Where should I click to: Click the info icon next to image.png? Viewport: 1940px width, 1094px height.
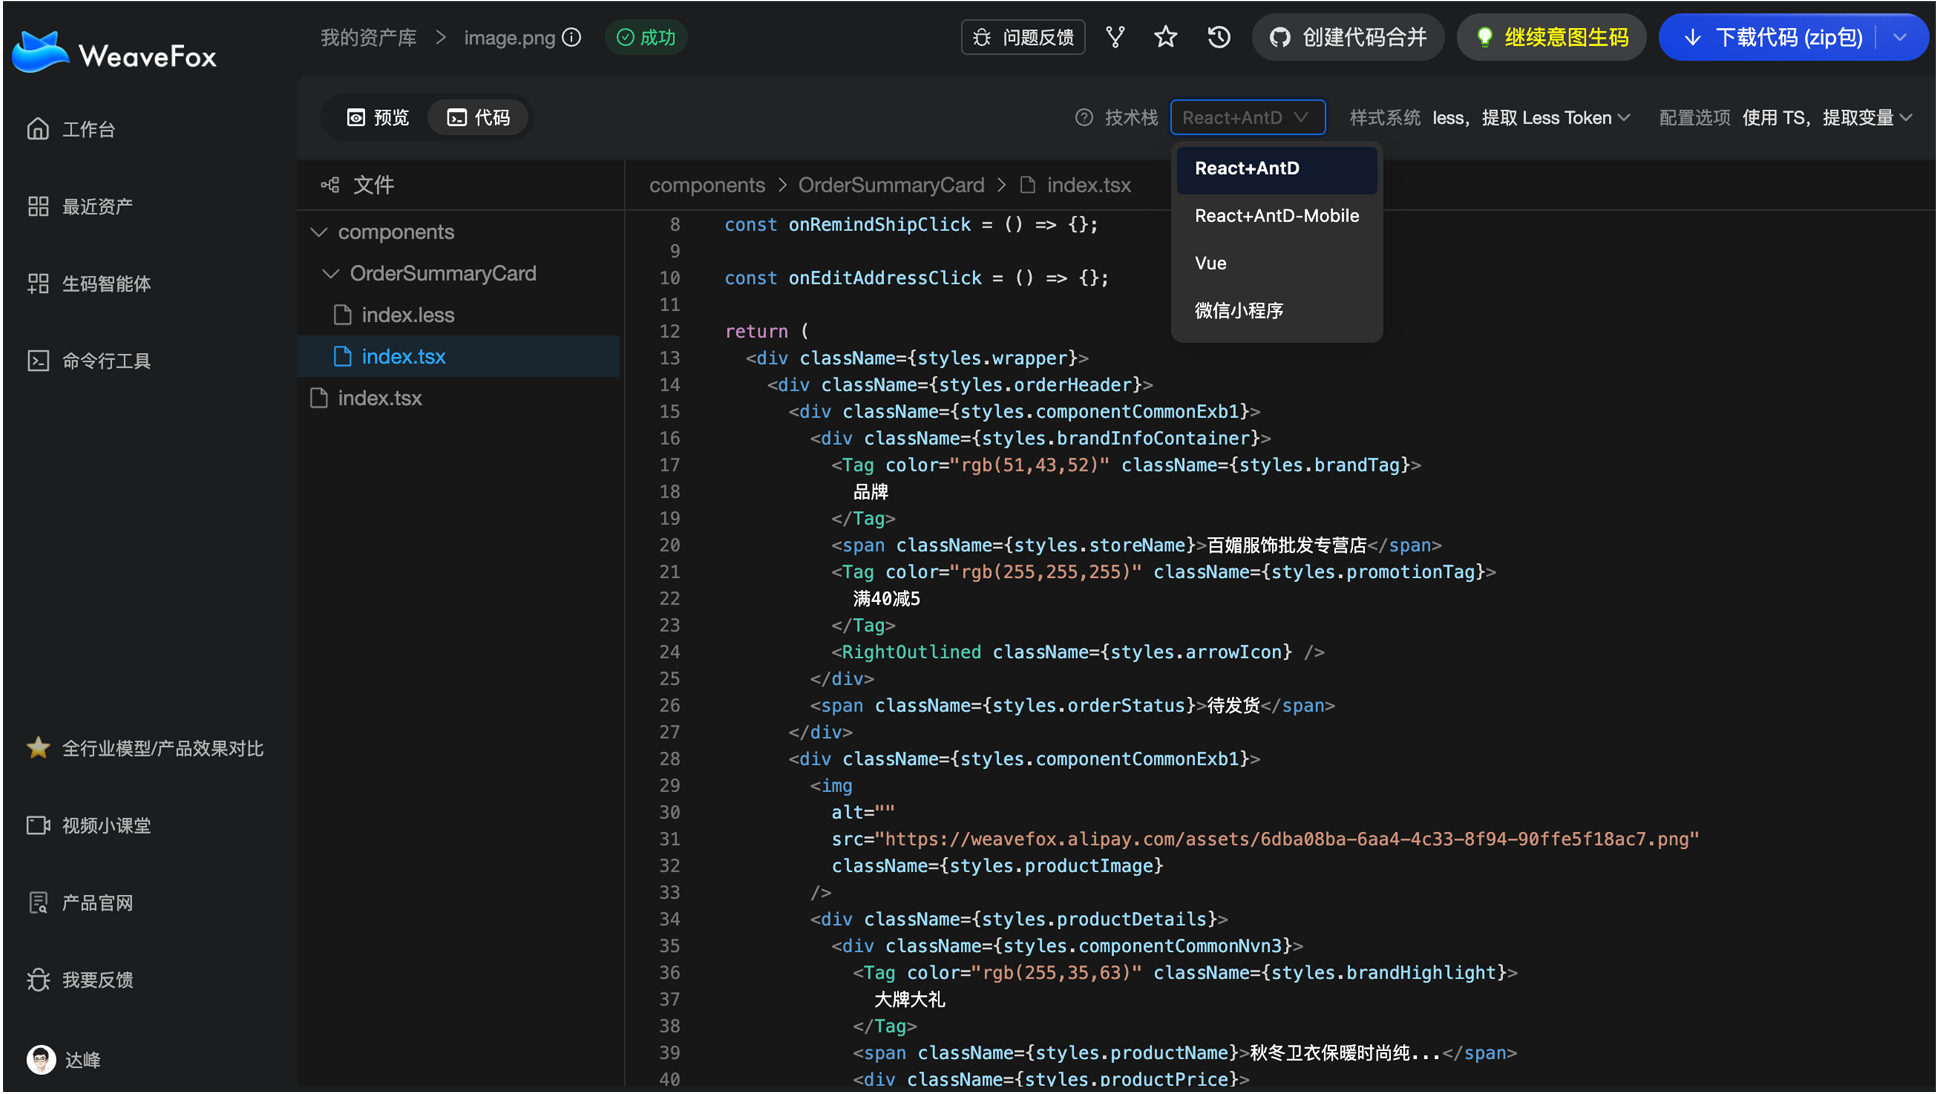point(572,37)
